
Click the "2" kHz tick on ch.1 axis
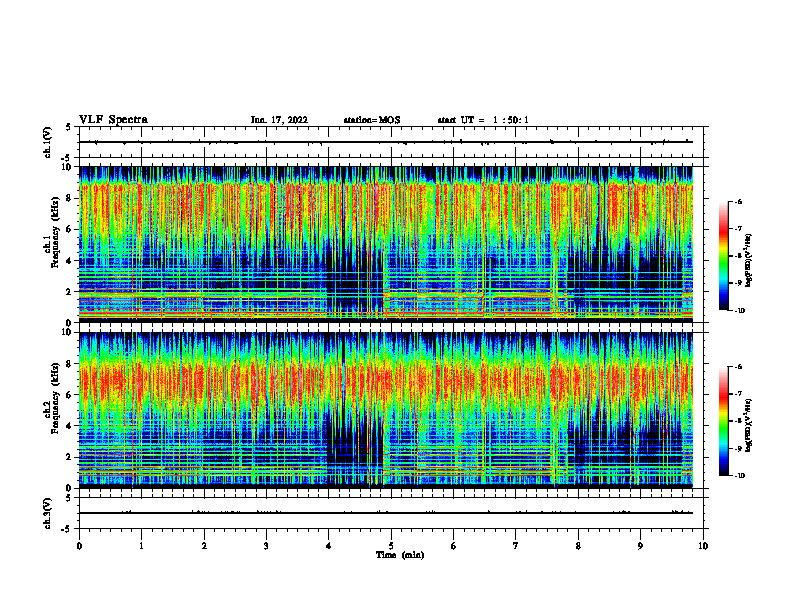[71, 292]
